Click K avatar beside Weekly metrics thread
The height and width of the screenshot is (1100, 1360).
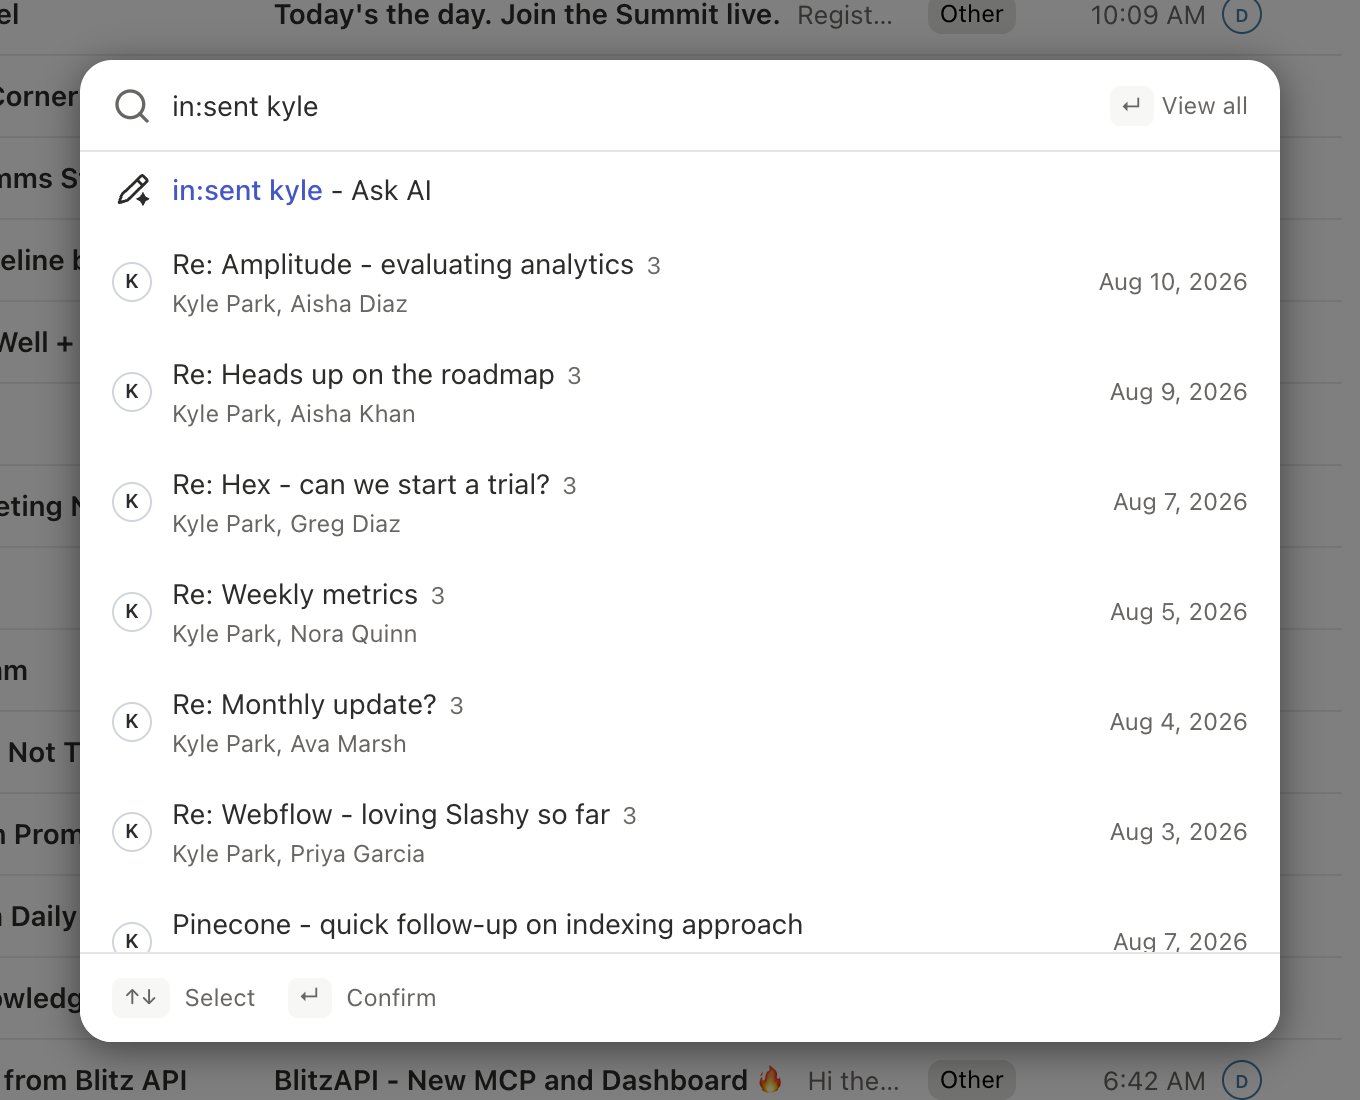pos(132,612)
